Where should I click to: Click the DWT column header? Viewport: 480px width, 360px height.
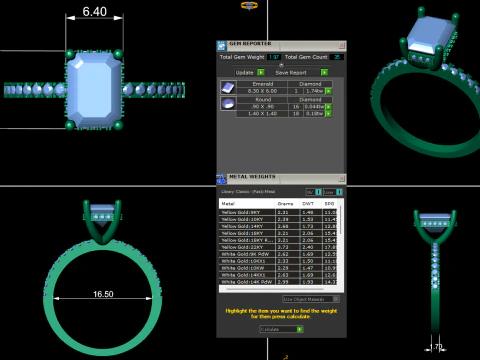click(308, 203)
